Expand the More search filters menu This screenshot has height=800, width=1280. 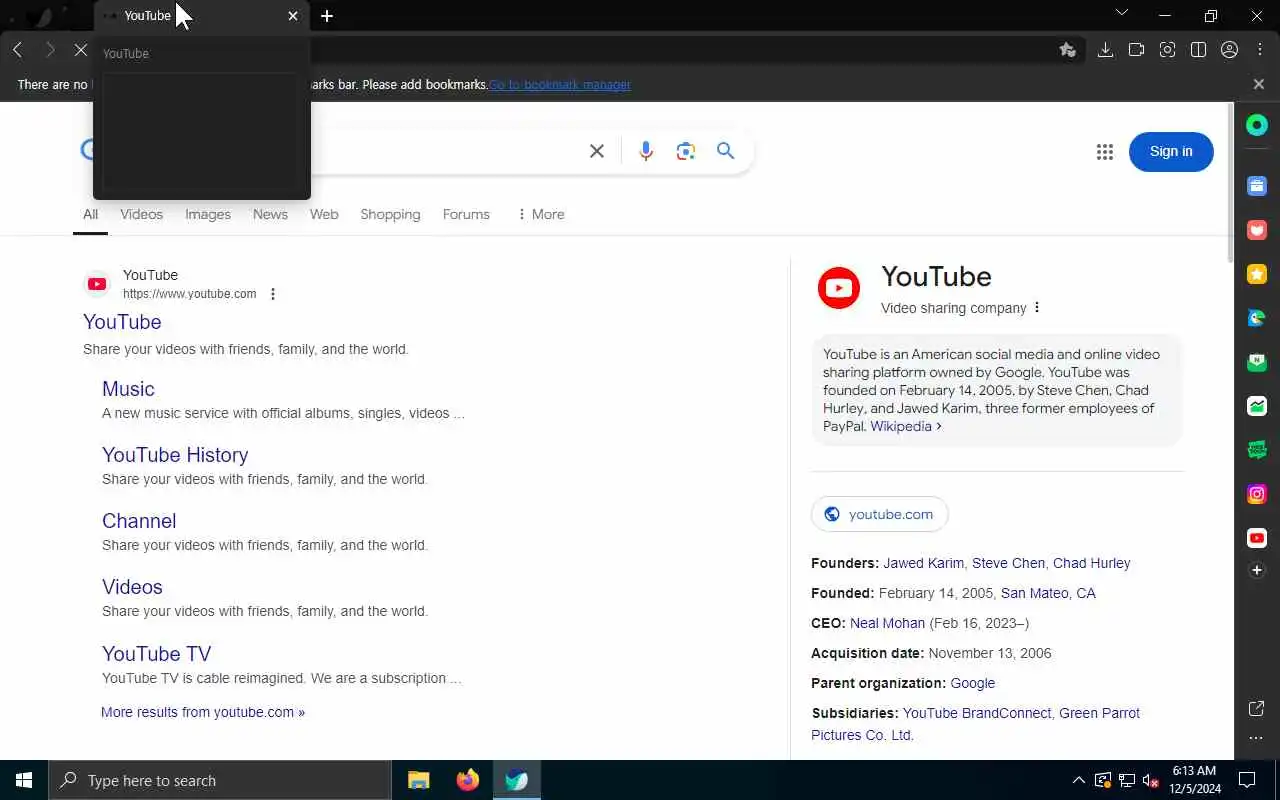tap(540, 215)
